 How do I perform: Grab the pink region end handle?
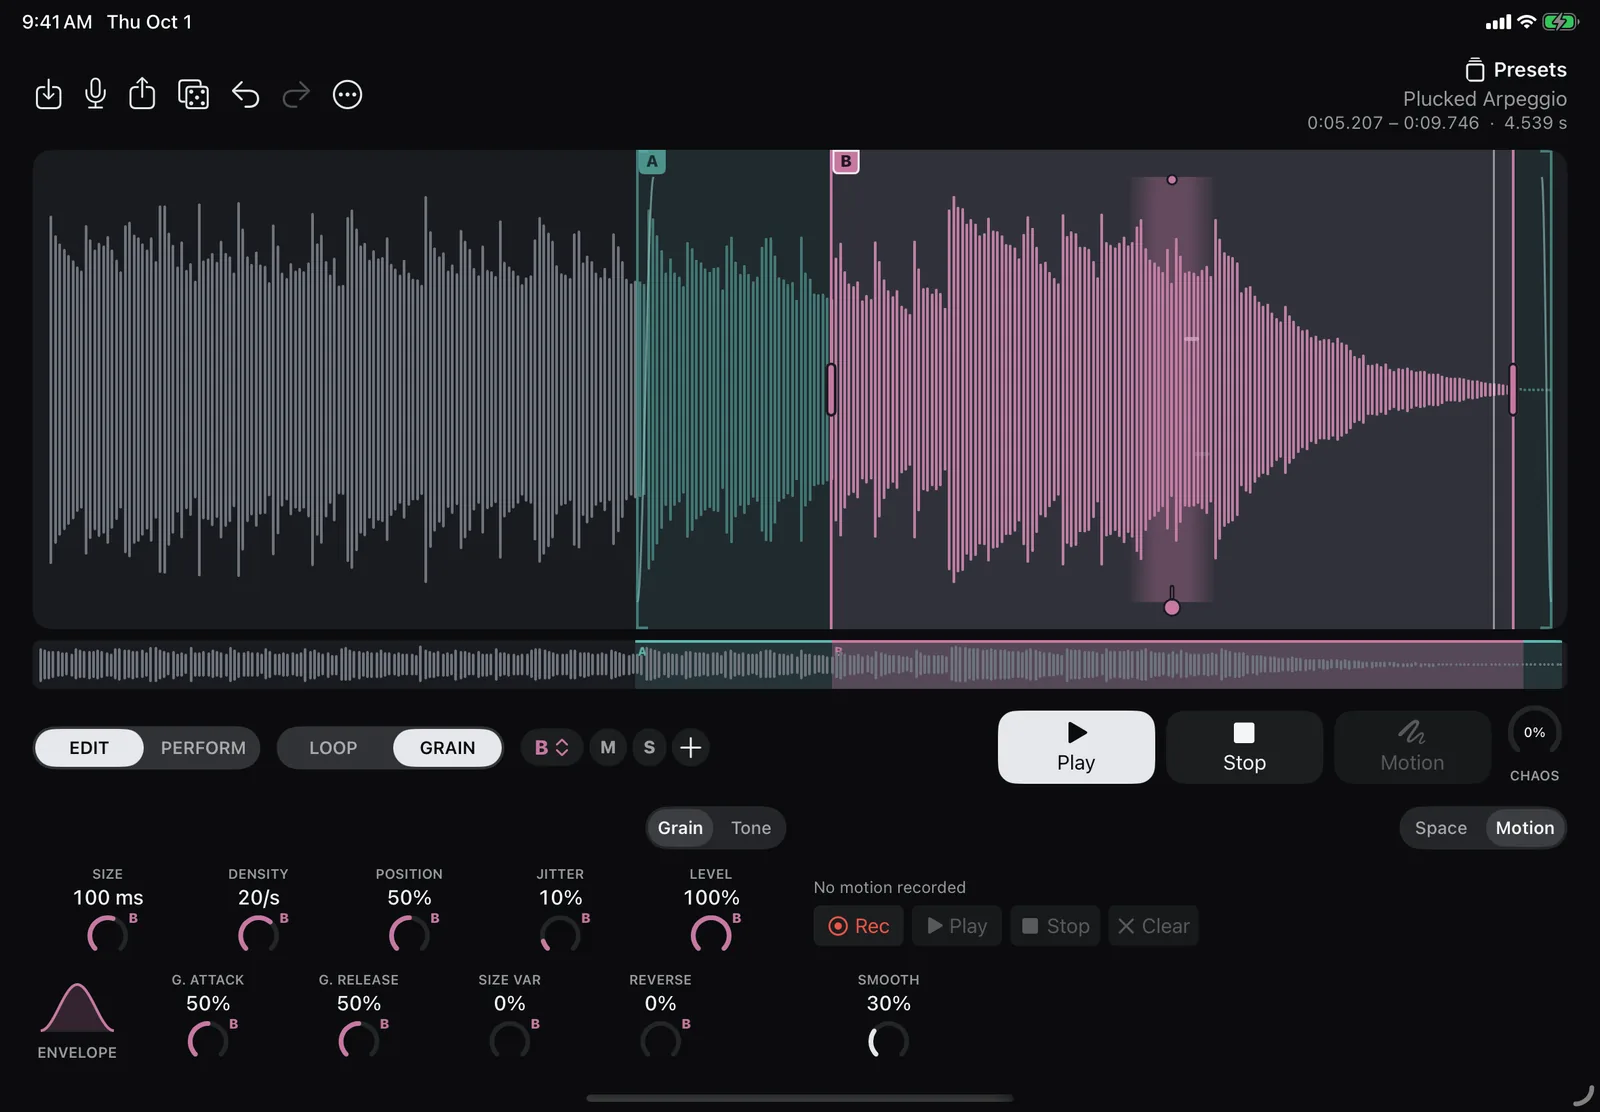tap(1512, 390)
